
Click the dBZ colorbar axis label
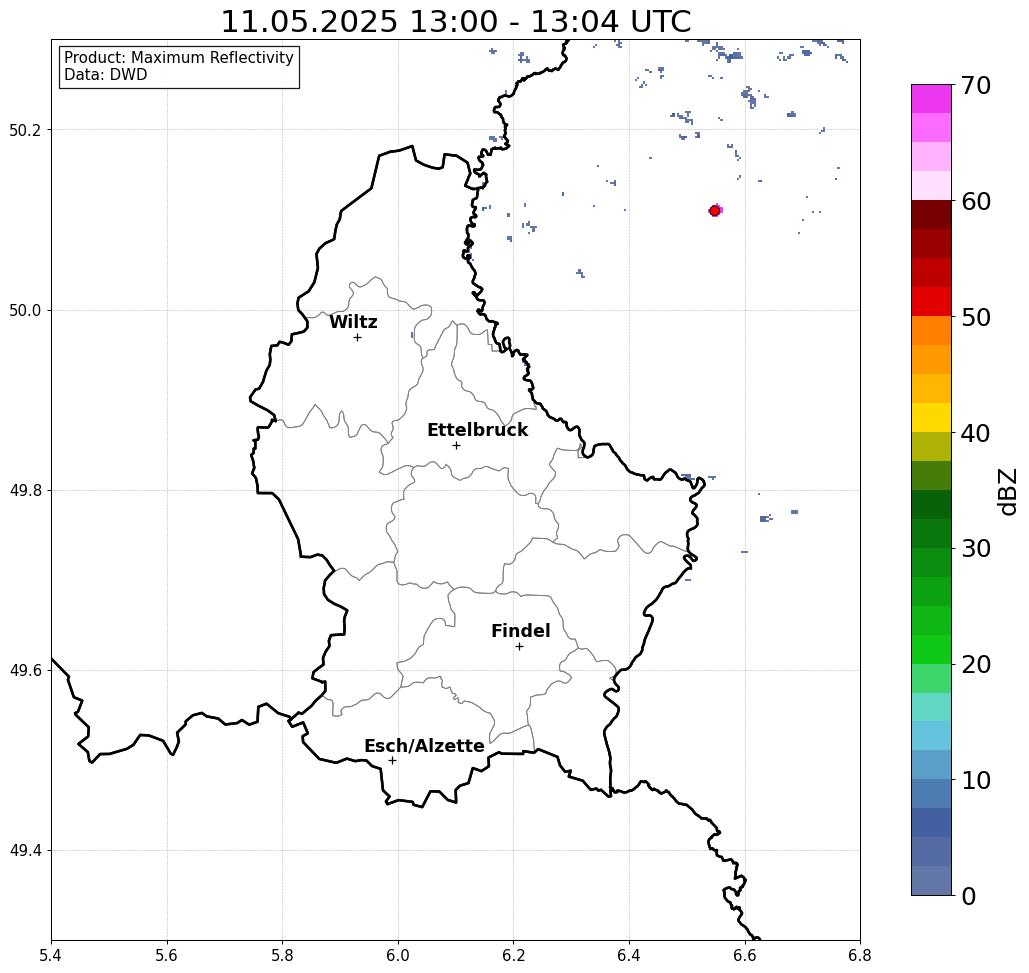pyautogui.click(x=1007, y=491)
